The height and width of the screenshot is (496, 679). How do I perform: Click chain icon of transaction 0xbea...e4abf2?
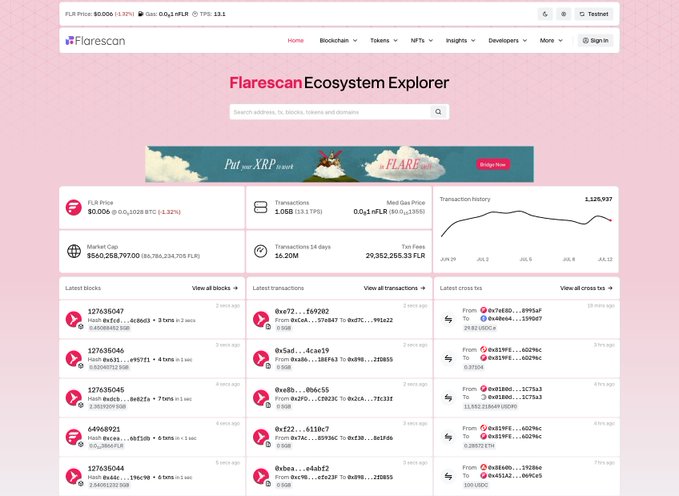[261, 476]
